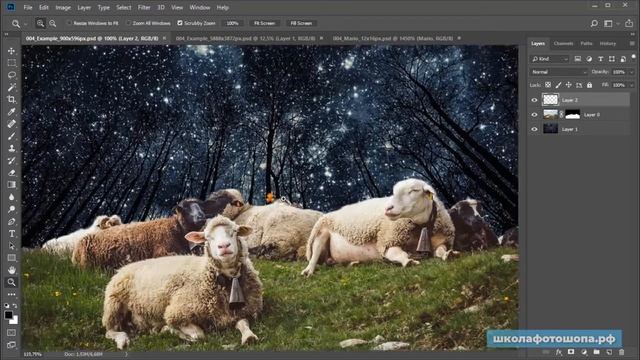The height and width of the screenshot is (360, 640).
Task: Toggle pixel layer filter icon
Action: coord(578,59)
